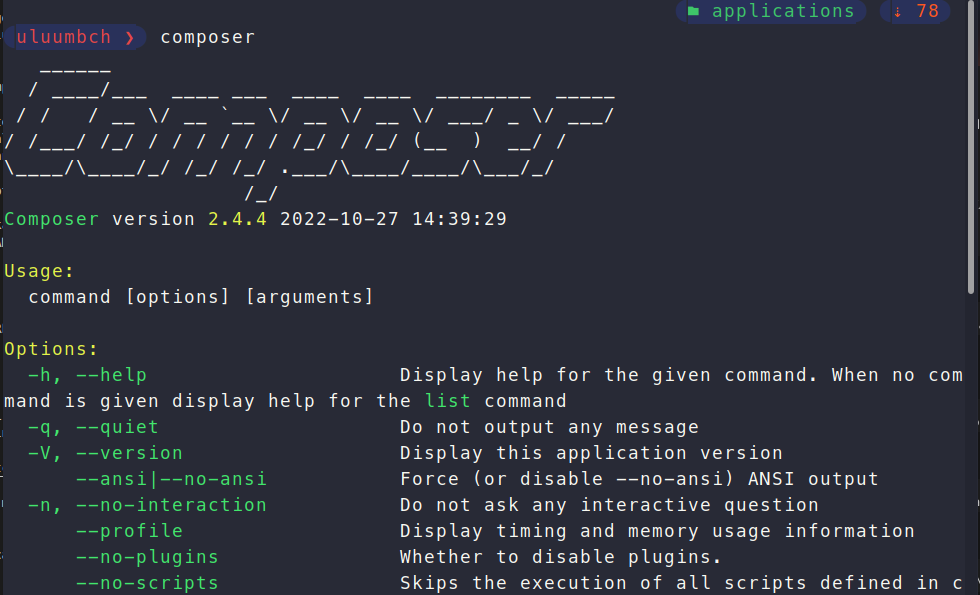Click the Usage: heading
This screenshot has width=980, height=595.
pyautogui.click(x=39, y=271)
